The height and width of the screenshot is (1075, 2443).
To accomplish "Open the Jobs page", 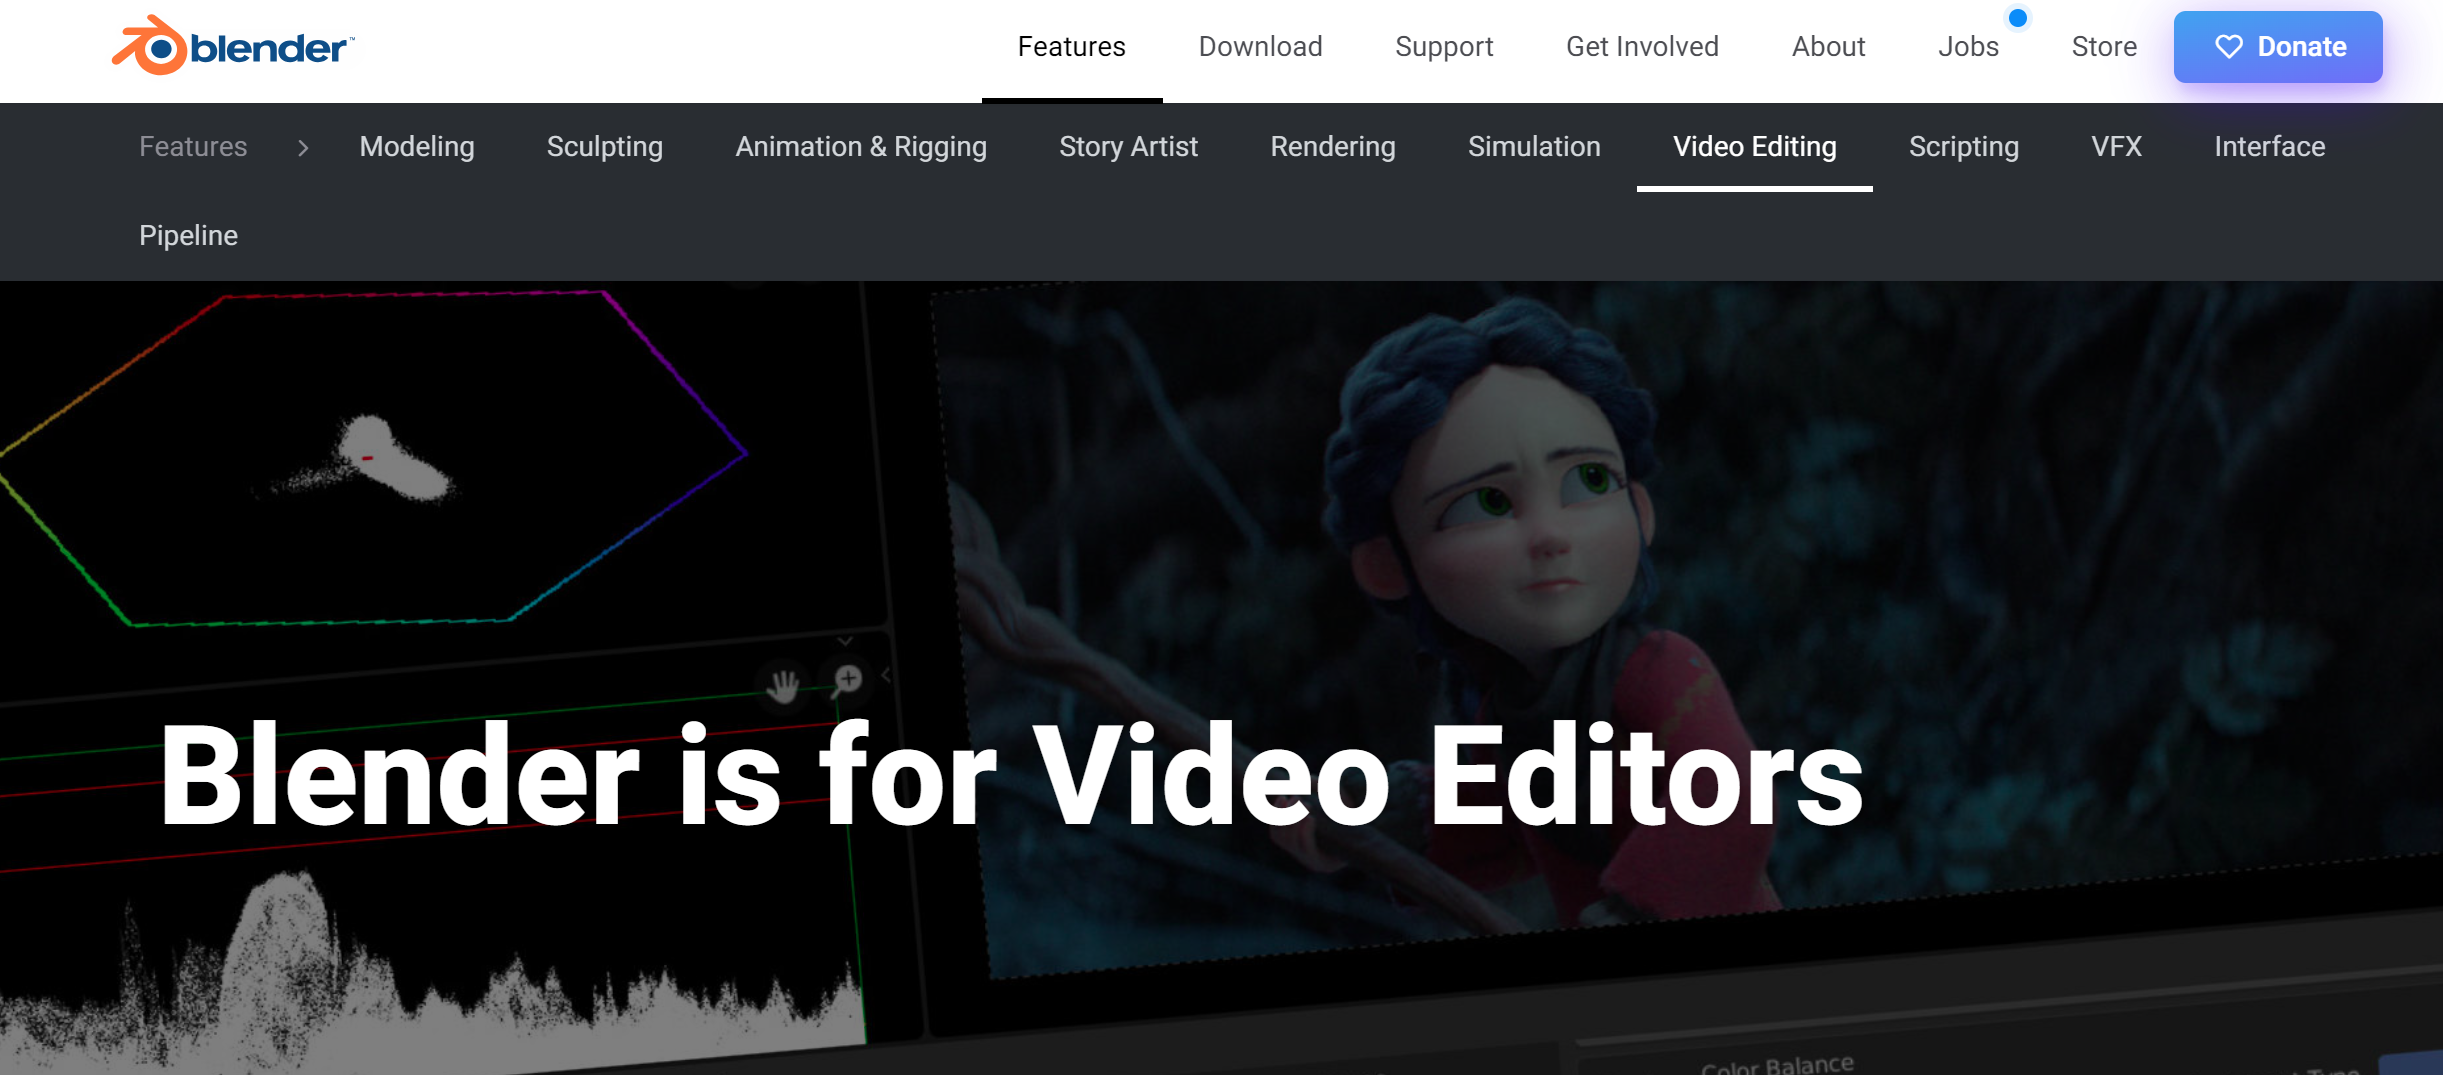I will (1967, 47).
